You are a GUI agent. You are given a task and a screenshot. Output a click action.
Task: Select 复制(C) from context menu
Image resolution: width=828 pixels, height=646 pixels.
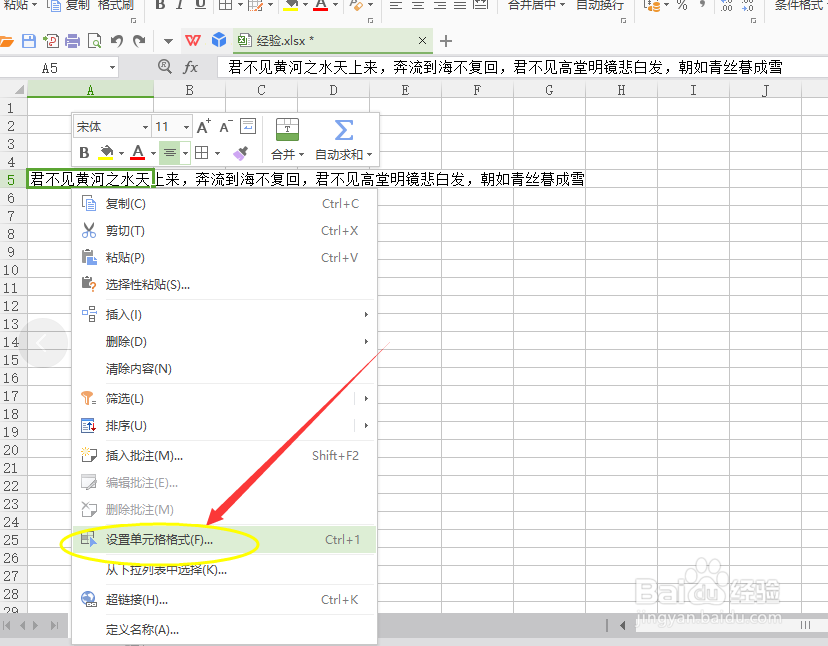(x=224, y=204)
